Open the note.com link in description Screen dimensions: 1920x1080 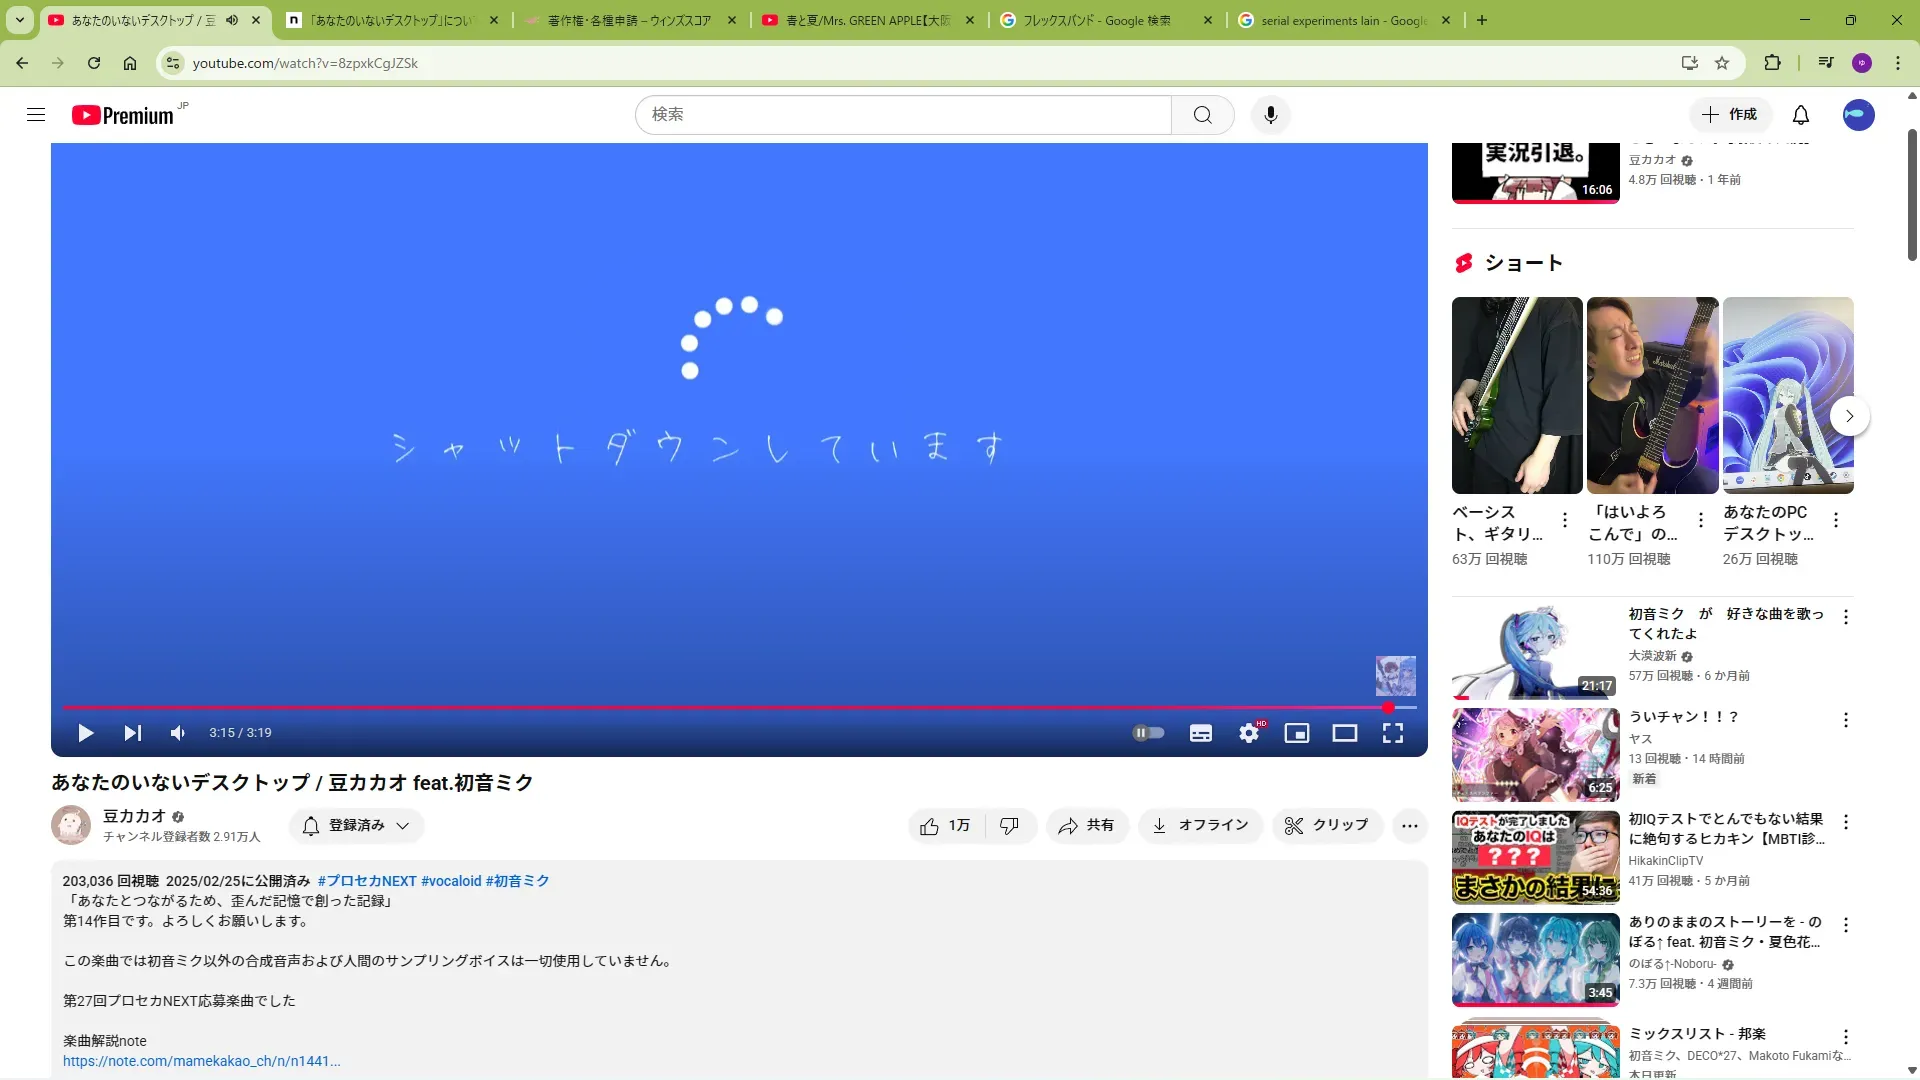pyautogui.click(x=201, y=1061)
